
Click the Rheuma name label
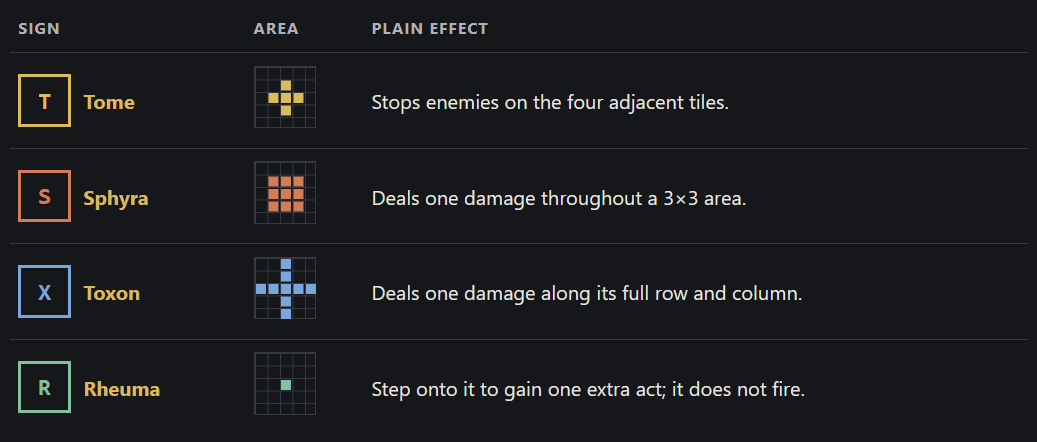click(122, 388)
